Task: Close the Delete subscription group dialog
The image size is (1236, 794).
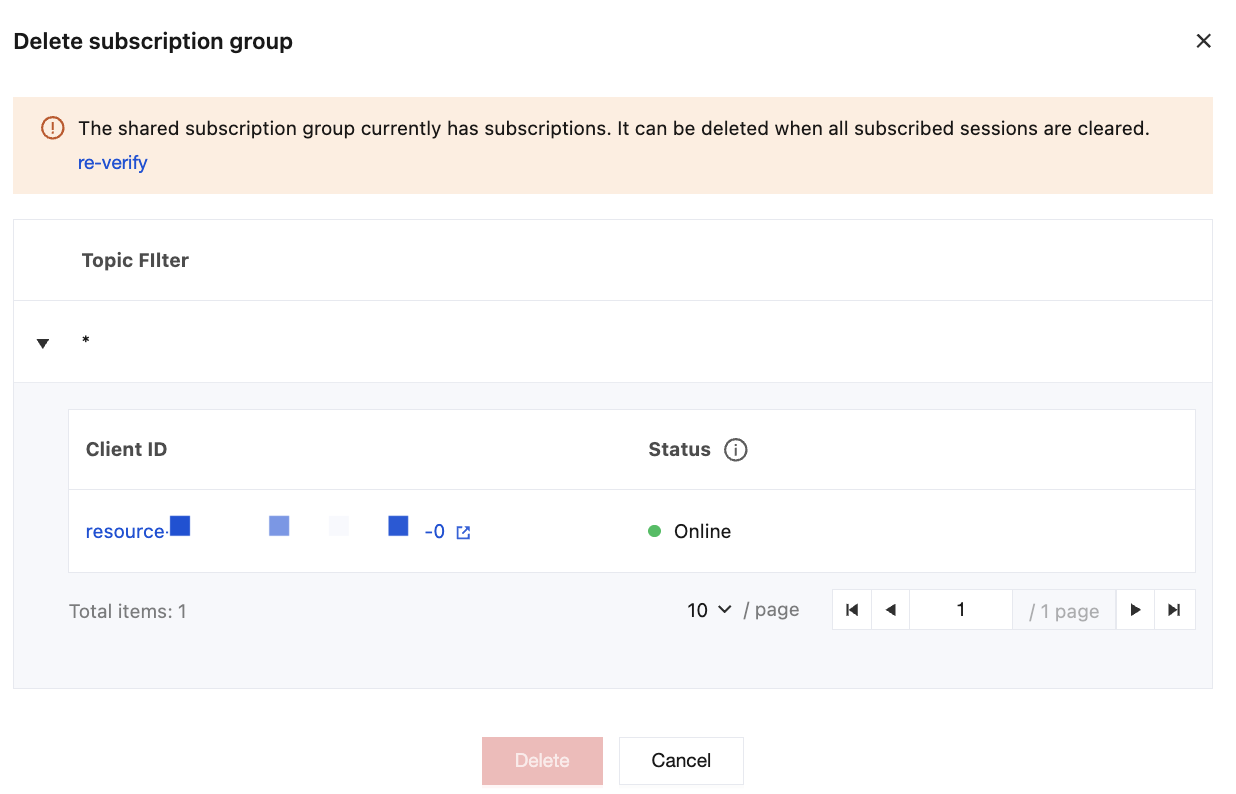Action: 1203,41
